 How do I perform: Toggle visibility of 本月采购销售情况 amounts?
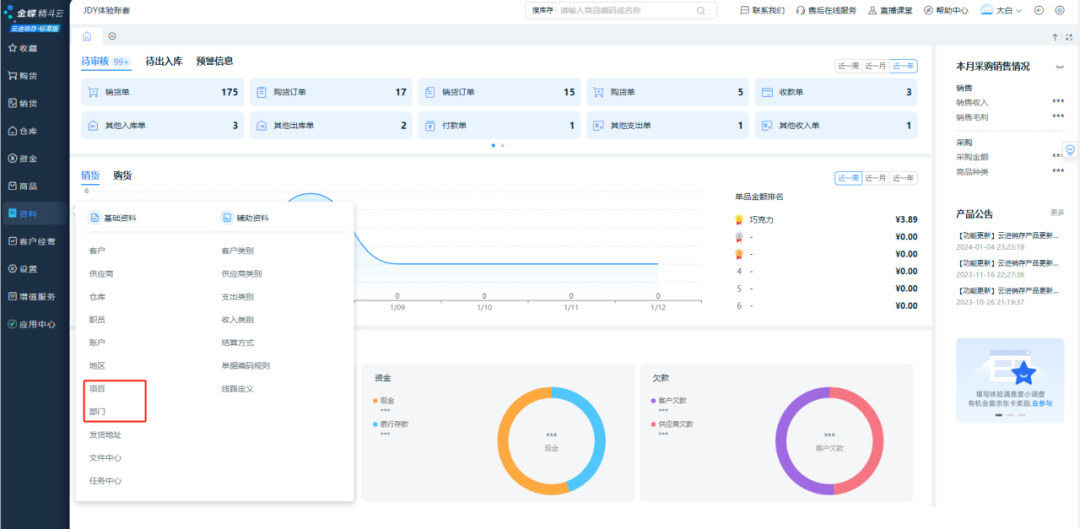coord(1059,68)
